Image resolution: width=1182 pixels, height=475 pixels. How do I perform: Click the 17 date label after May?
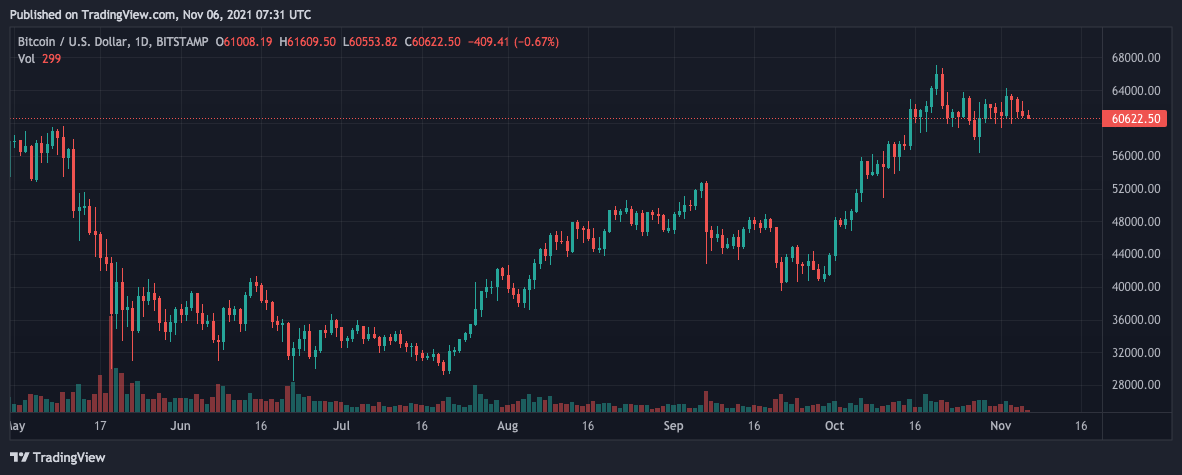pos(99,425)
